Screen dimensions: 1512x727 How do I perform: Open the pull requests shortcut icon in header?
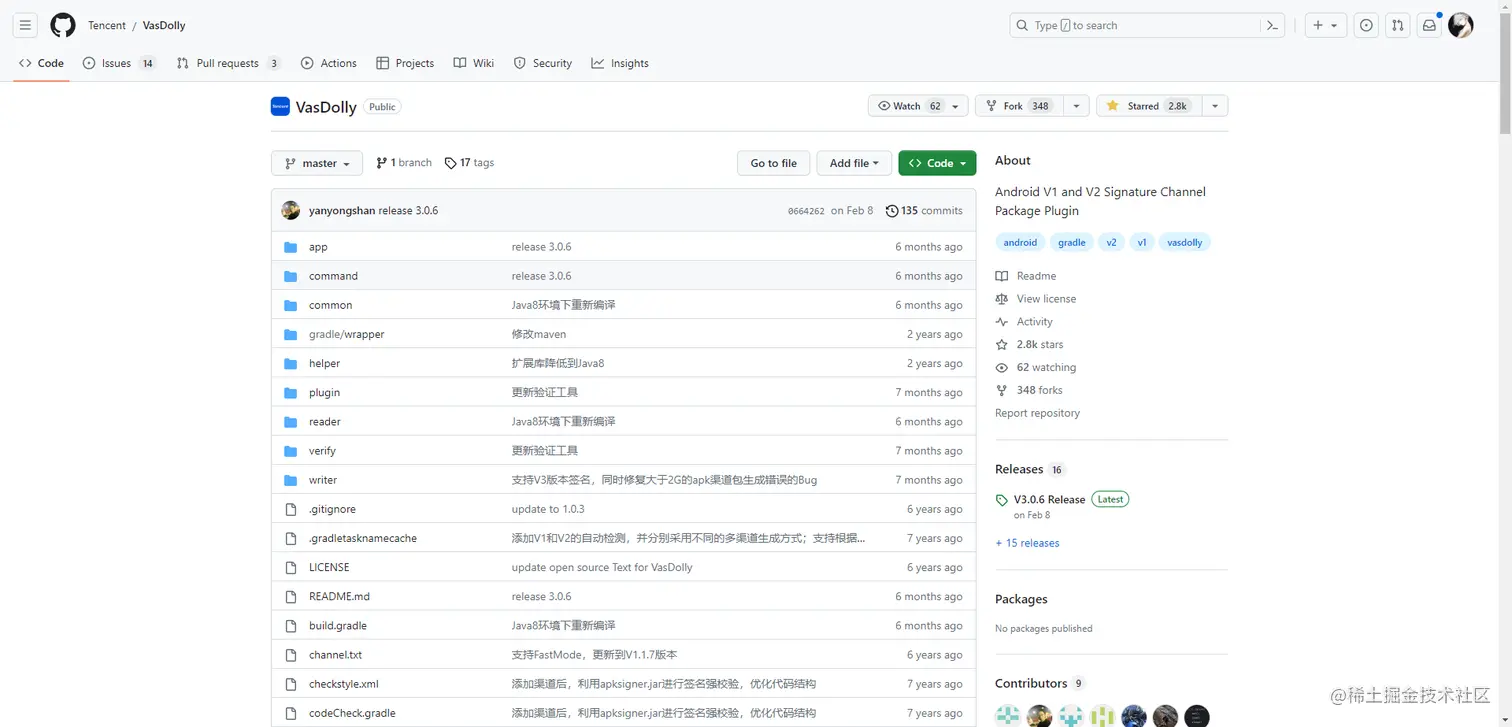tap(1397, 25)
